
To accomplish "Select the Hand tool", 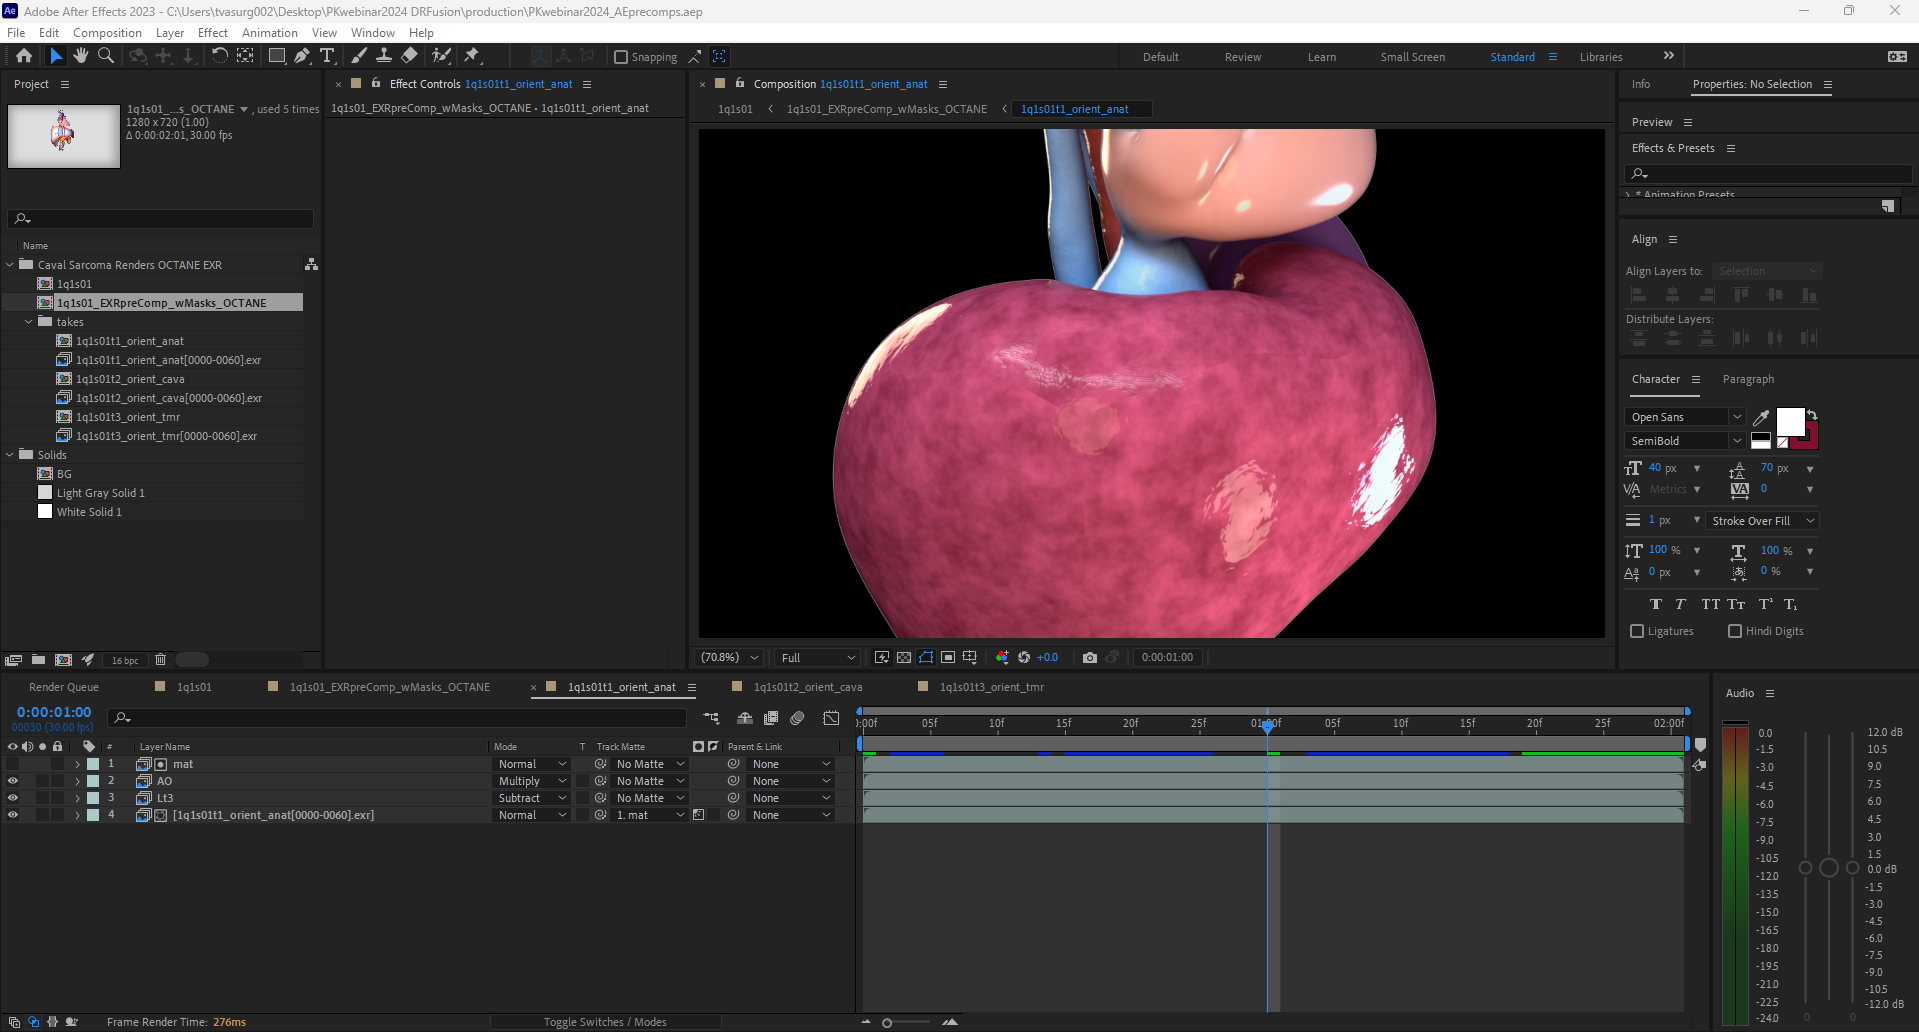I will 81,56.
